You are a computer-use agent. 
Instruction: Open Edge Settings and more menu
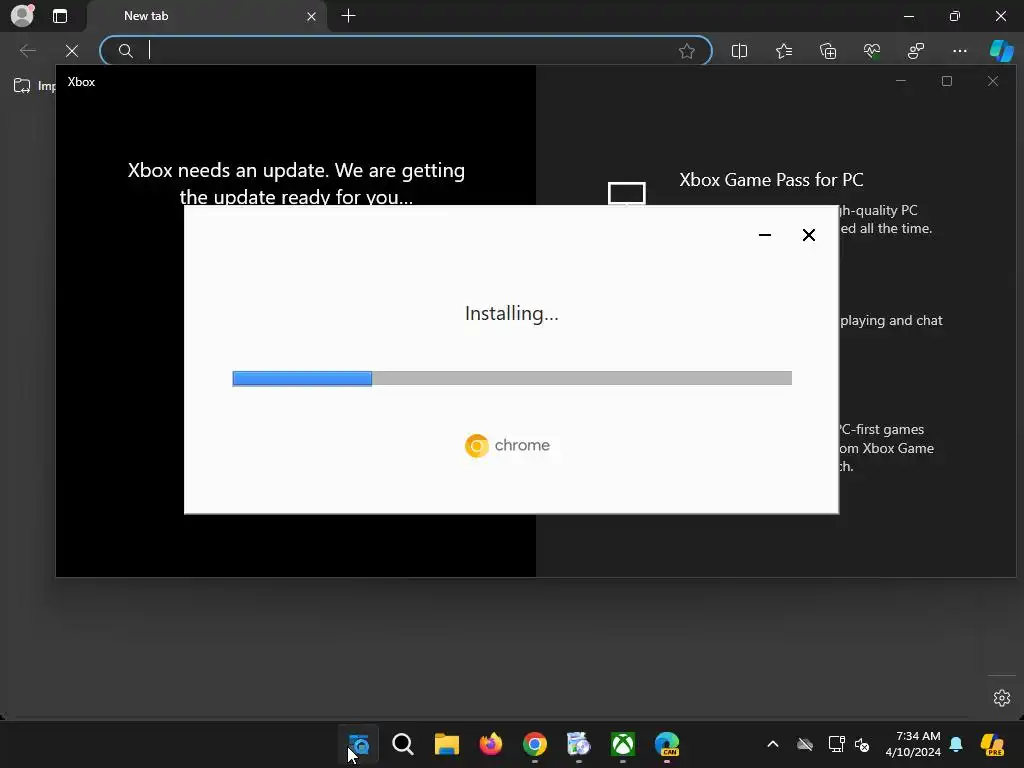tap(960, 51)
